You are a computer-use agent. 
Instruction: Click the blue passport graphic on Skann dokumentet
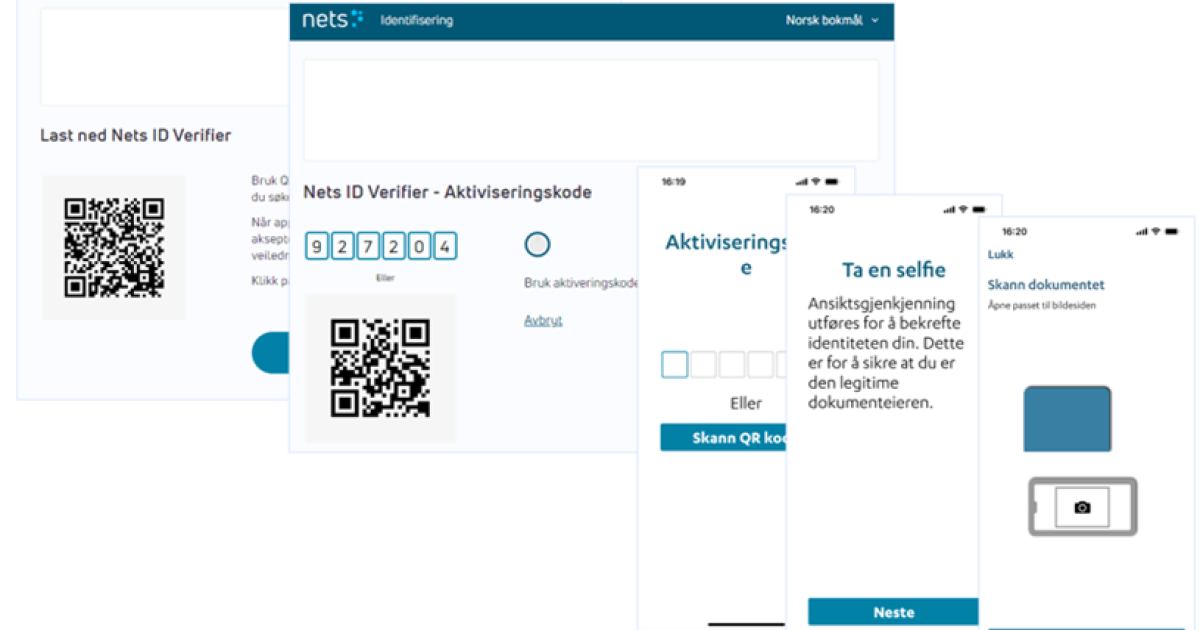[x=1067, y=419]
